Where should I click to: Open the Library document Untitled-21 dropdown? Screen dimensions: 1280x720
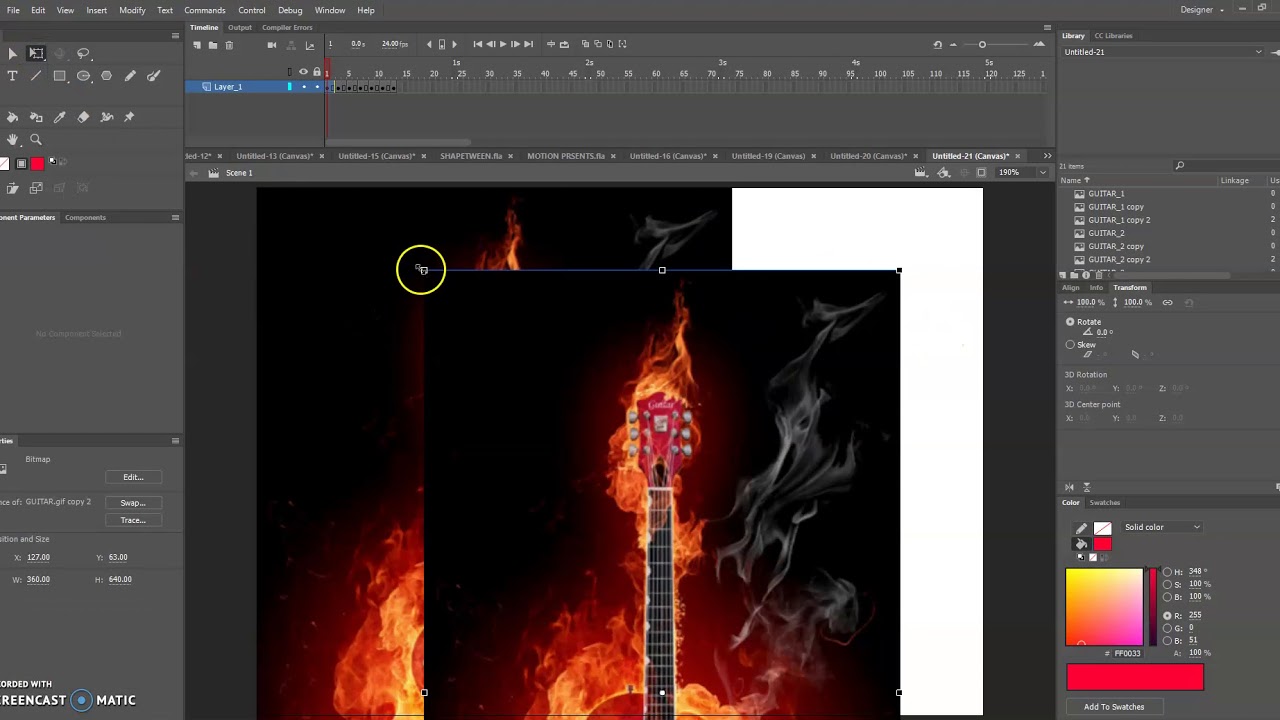click(1162, 52)
